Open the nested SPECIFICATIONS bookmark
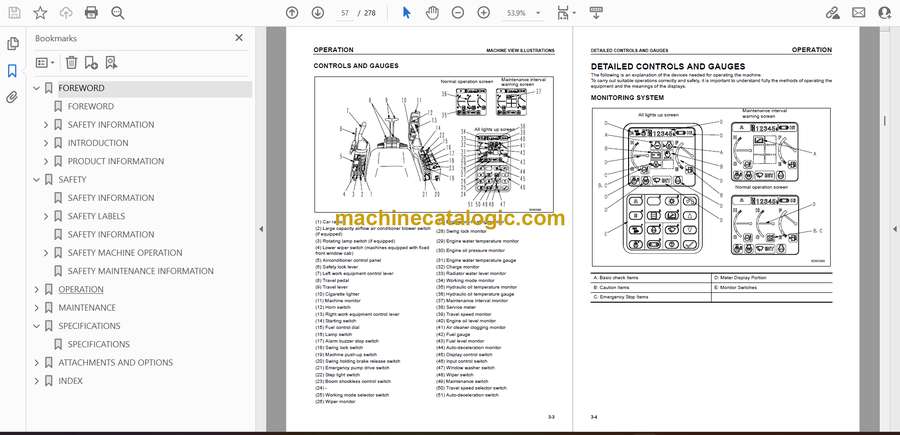This screenshot has height=435, width=900. click(x=99, y=344)
